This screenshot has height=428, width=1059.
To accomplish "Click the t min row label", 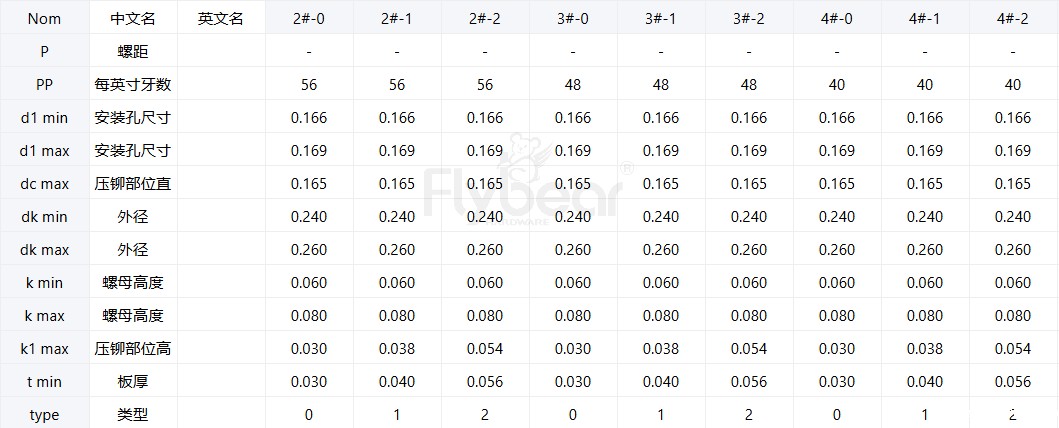I will 44,382.
